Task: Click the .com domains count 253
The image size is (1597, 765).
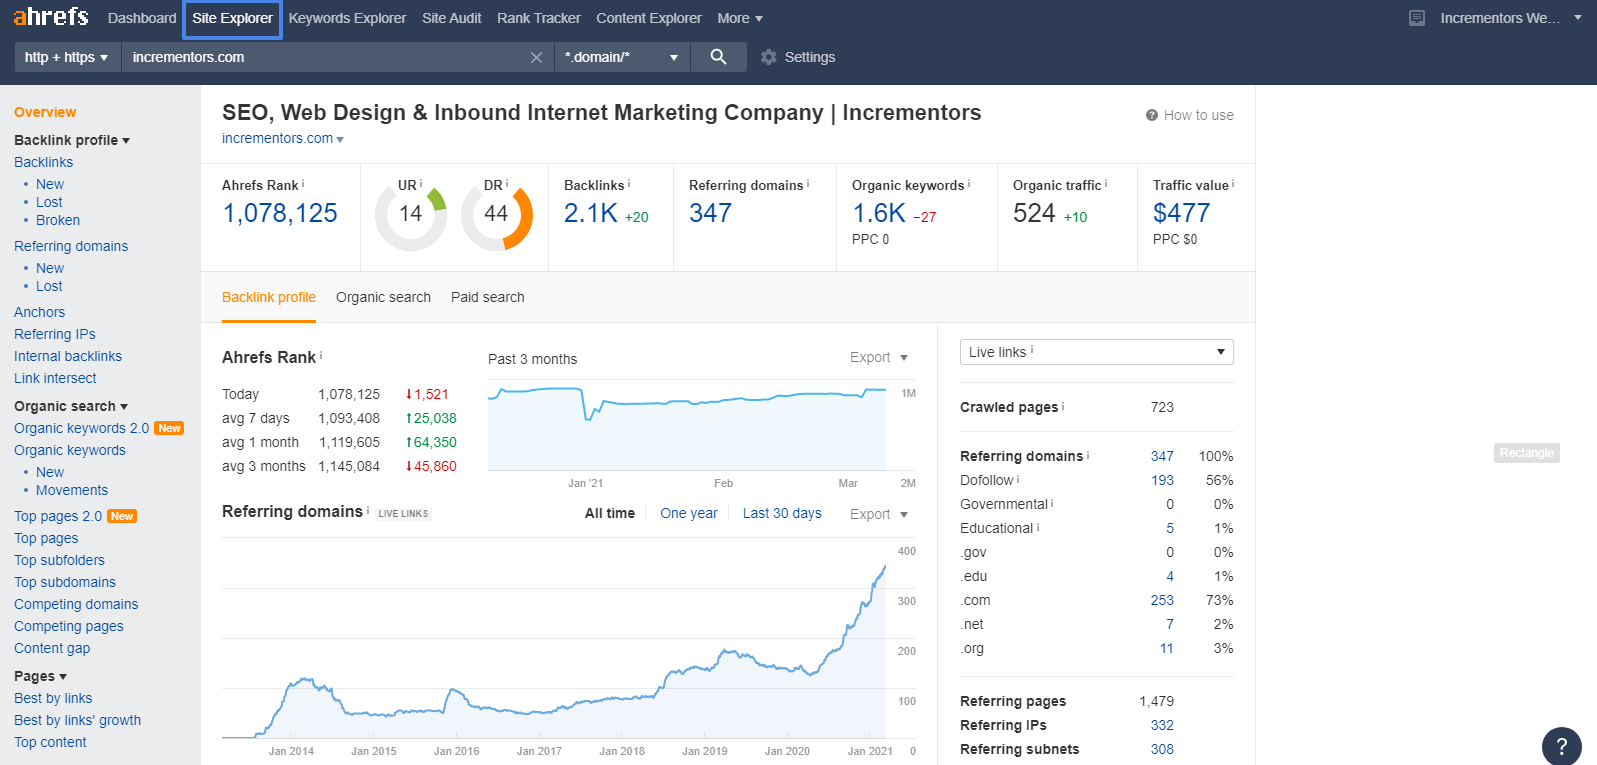Action: 1162,600
